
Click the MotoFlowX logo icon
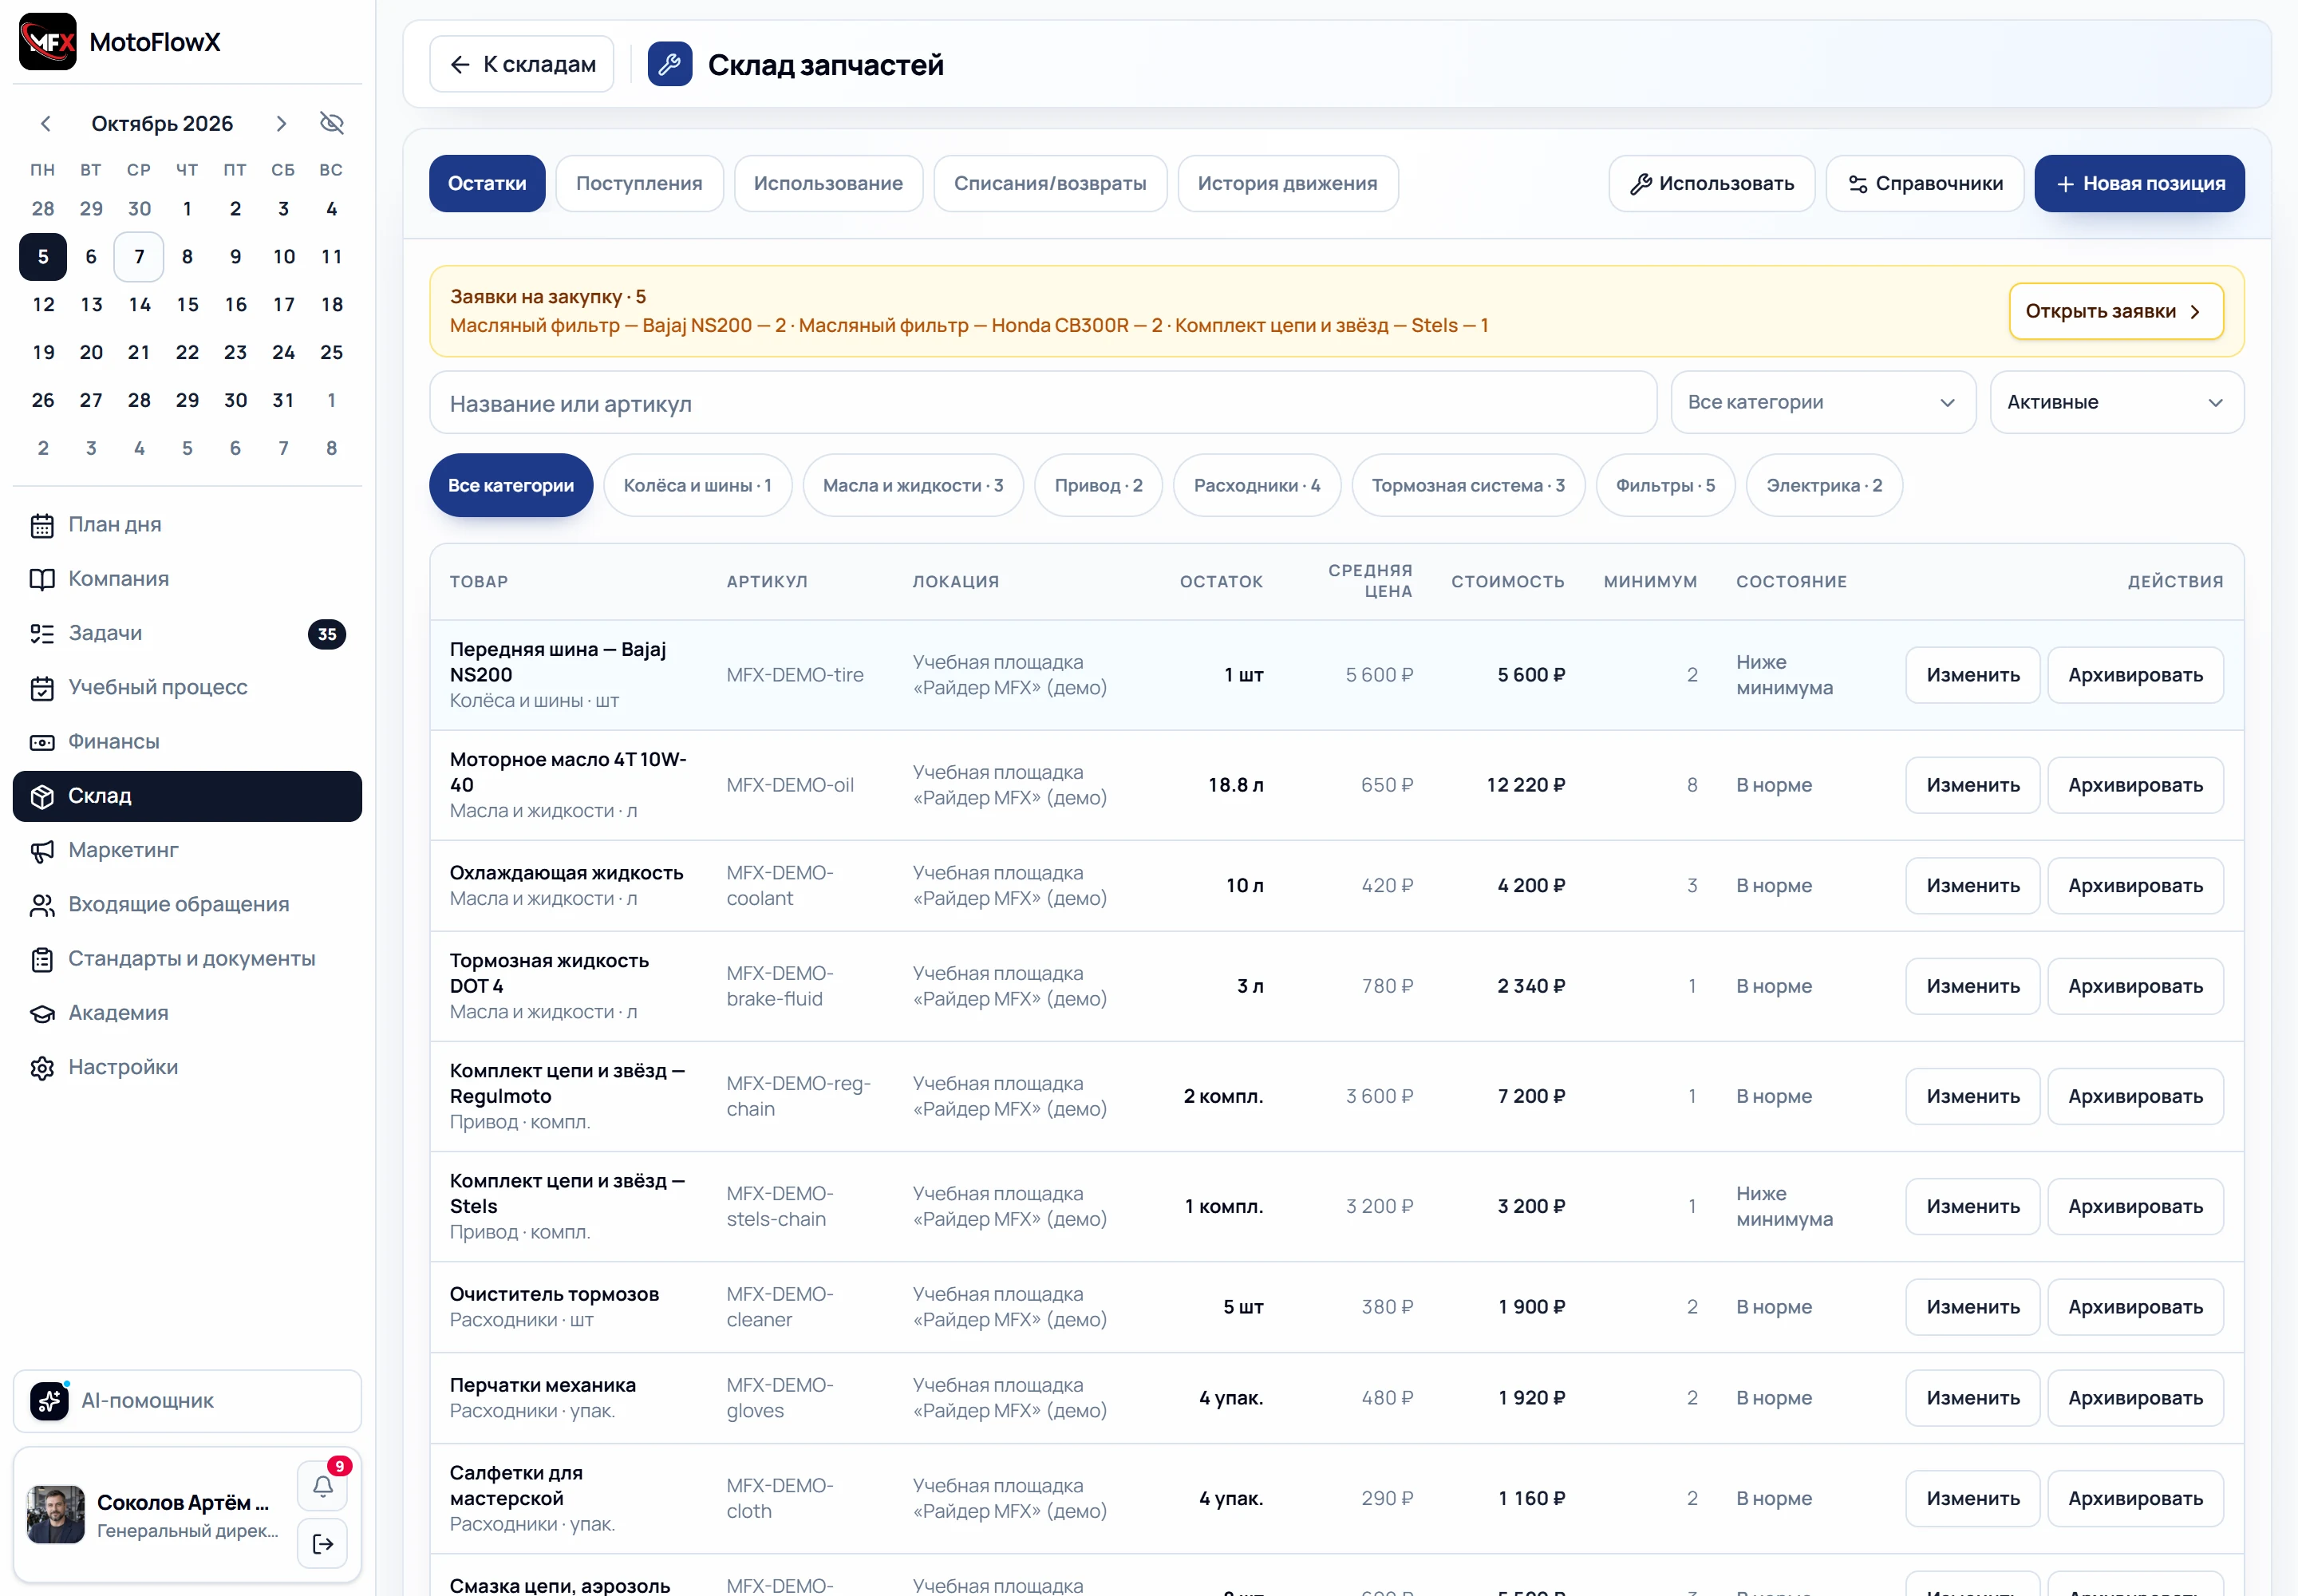[47, 42]
